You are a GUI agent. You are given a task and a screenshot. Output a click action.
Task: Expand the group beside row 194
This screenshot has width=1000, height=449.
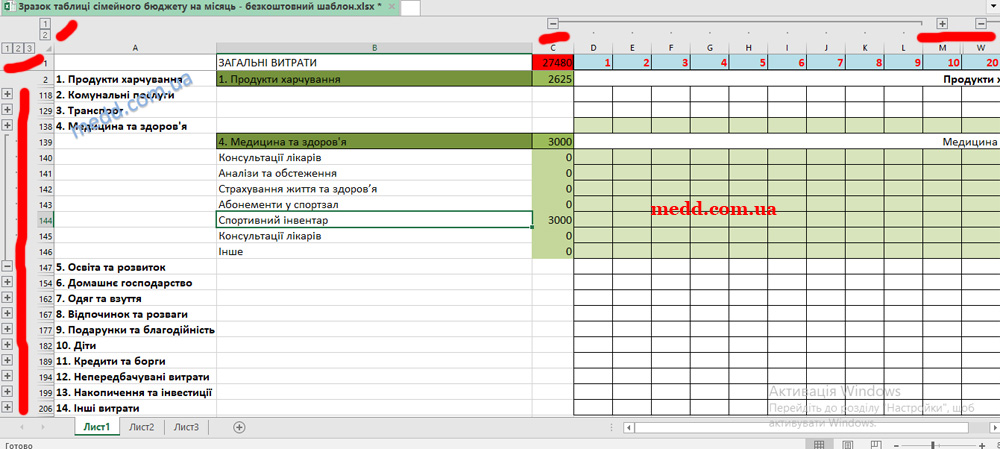coord(8,376)
